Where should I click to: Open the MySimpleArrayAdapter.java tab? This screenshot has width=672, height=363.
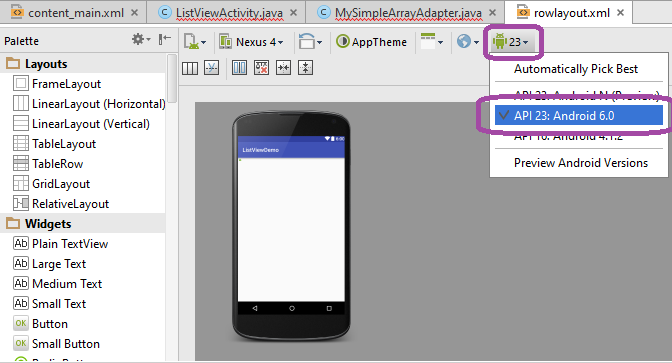[x=408, y=13]
